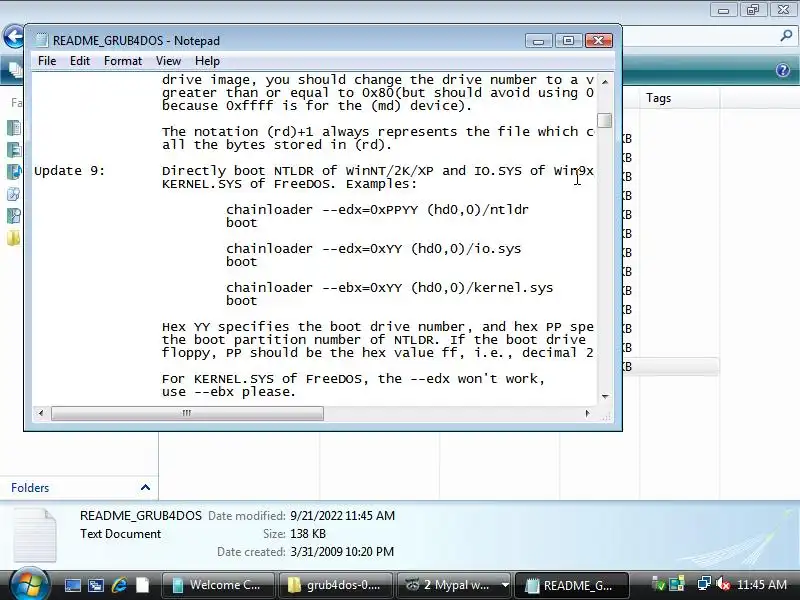Open Searches in Explorer's favorite links
The width and height of the screenshot is (800, 600).
(x=14, y=216)
